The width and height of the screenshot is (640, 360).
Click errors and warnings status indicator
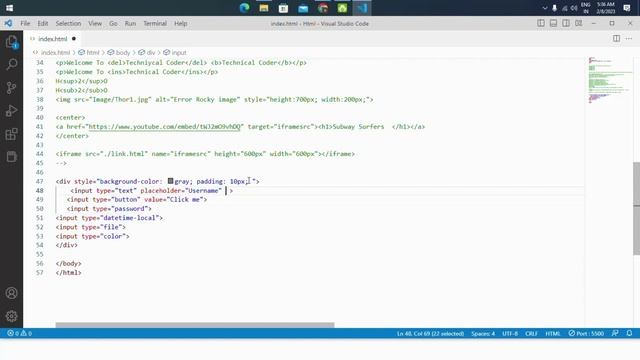[x=19, y=333]
